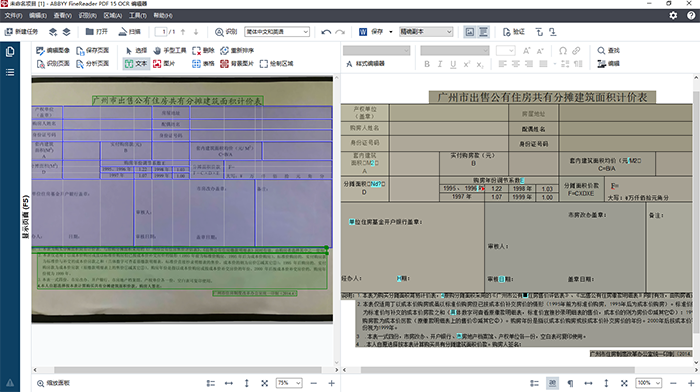The width and height of the screenshot is (700, 392).
Task: Open the 文件(F) menu
Action: click(13, 16)
